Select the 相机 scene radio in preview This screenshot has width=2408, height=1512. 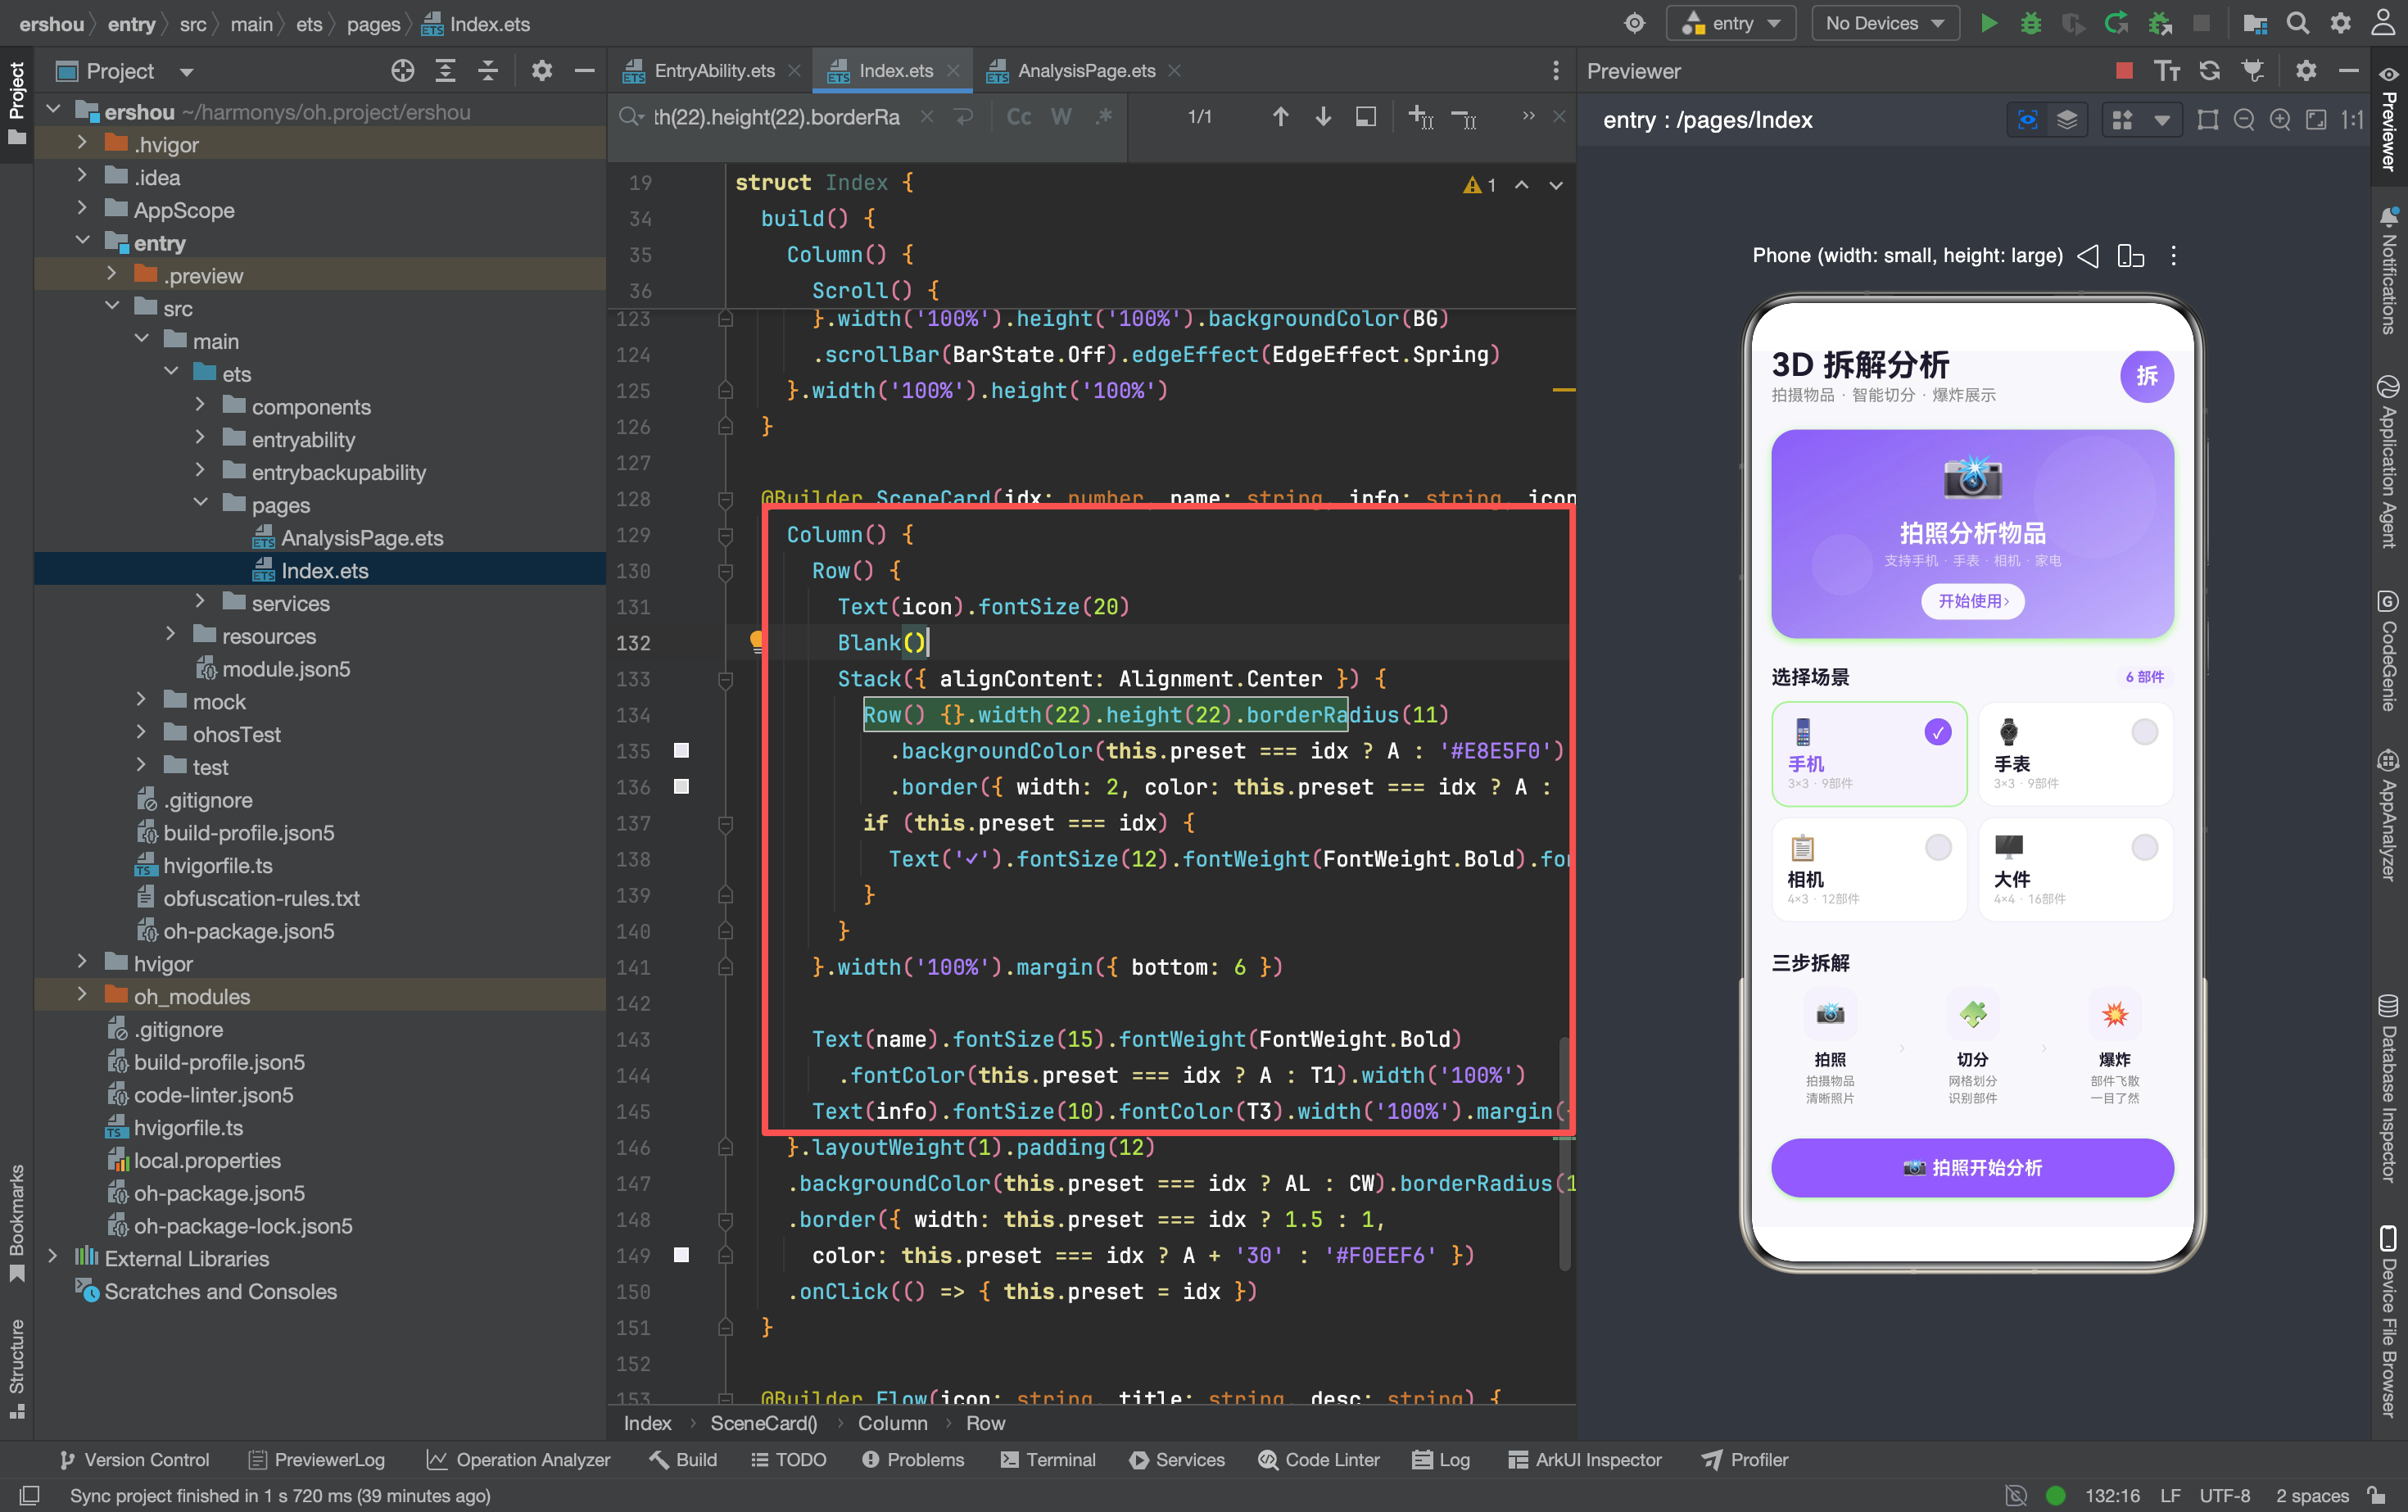1938,848
